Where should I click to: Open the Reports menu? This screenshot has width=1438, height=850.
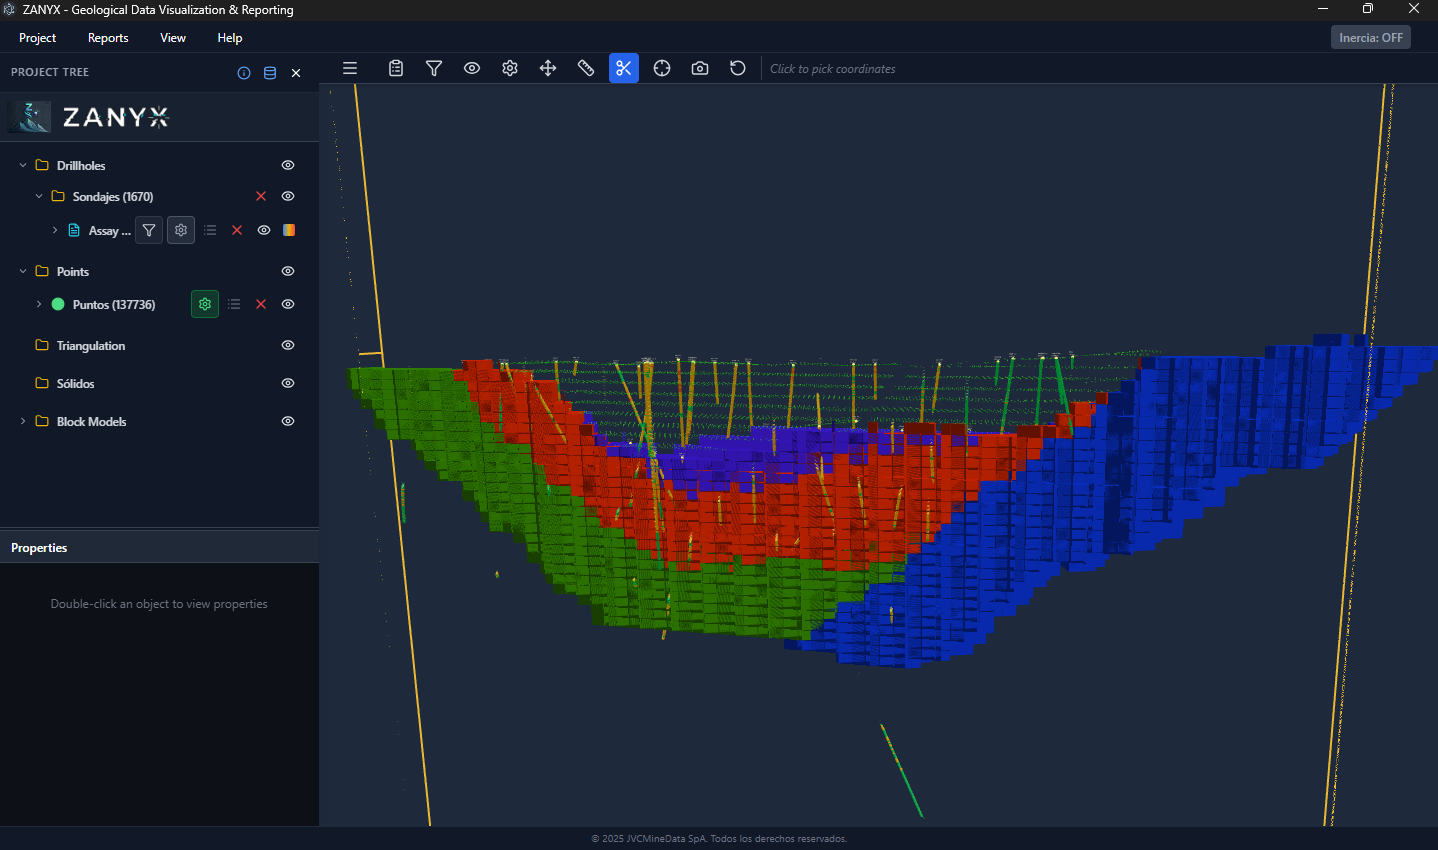pyautogui.click(x=107, y=38)
